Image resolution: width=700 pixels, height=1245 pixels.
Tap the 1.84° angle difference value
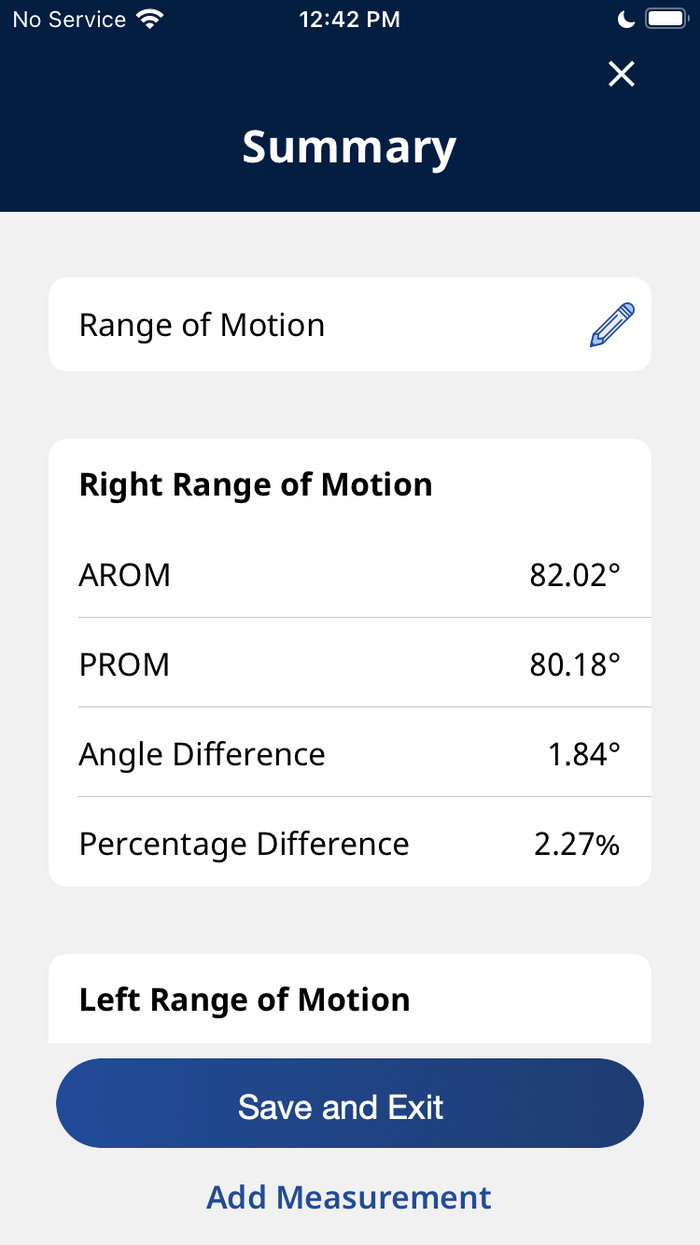pyautogui.click(x=584, y=754)
